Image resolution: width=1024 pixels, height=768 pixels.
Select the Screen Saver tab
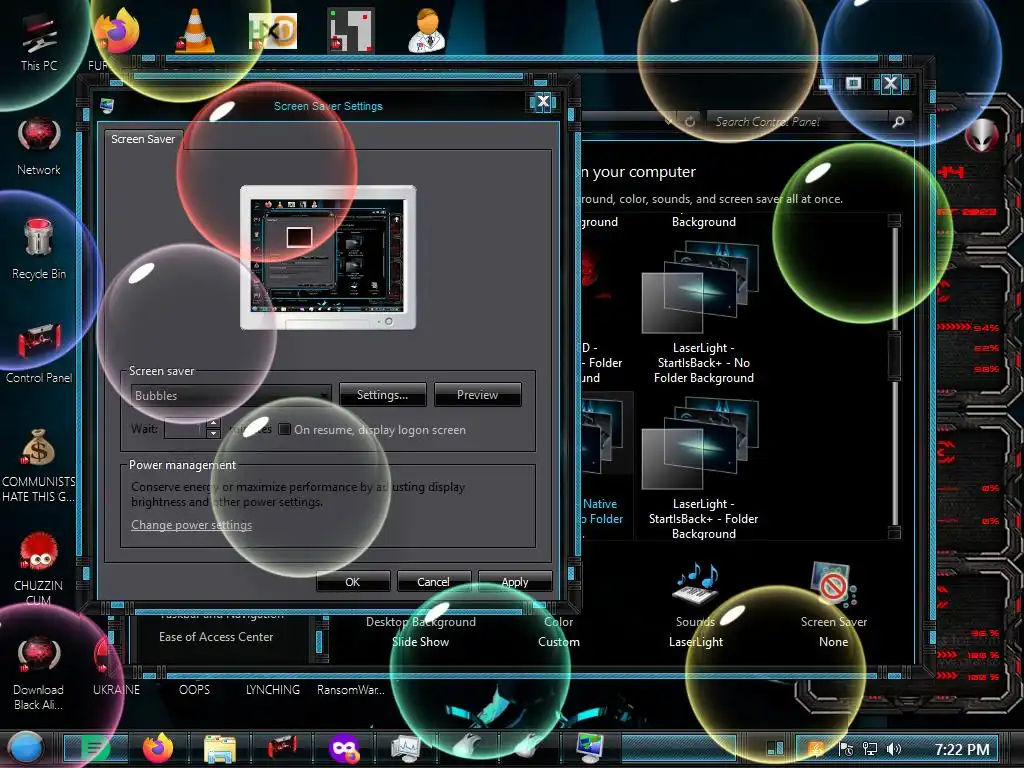click(143, 139)
